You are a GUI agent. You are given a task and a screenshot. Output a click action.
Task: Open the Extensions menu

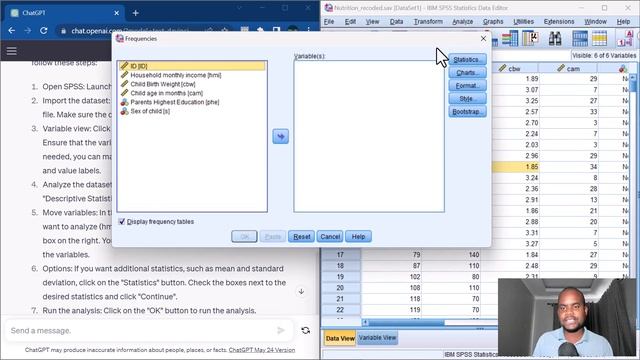pyautogui.click(x=559, y=22)
